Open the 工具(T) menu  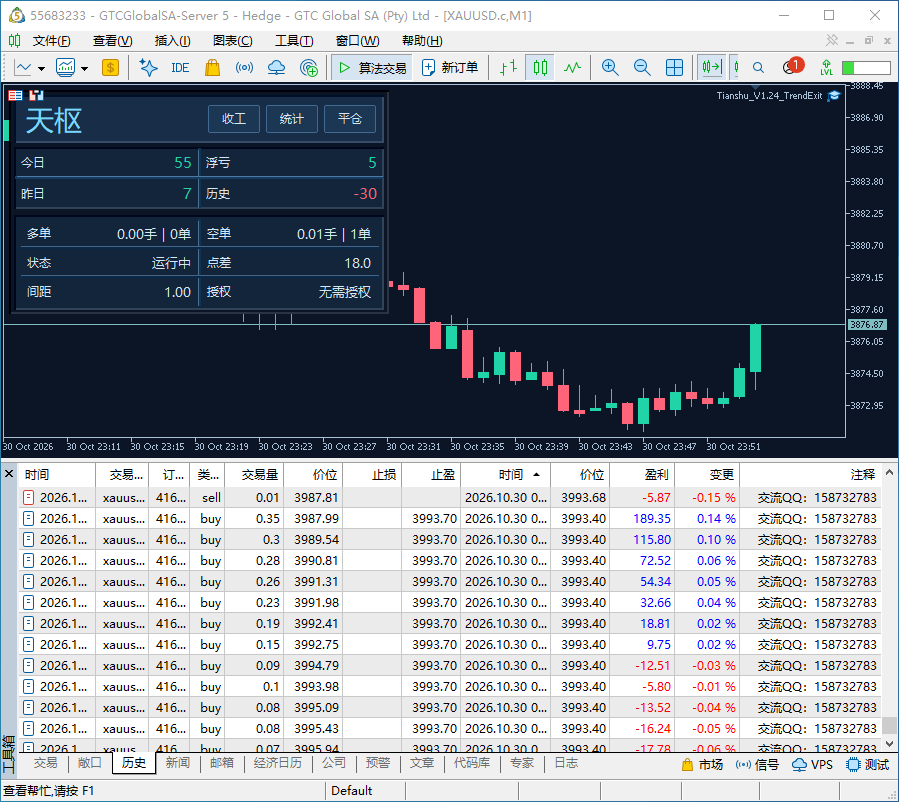click(x=294, y=41)
